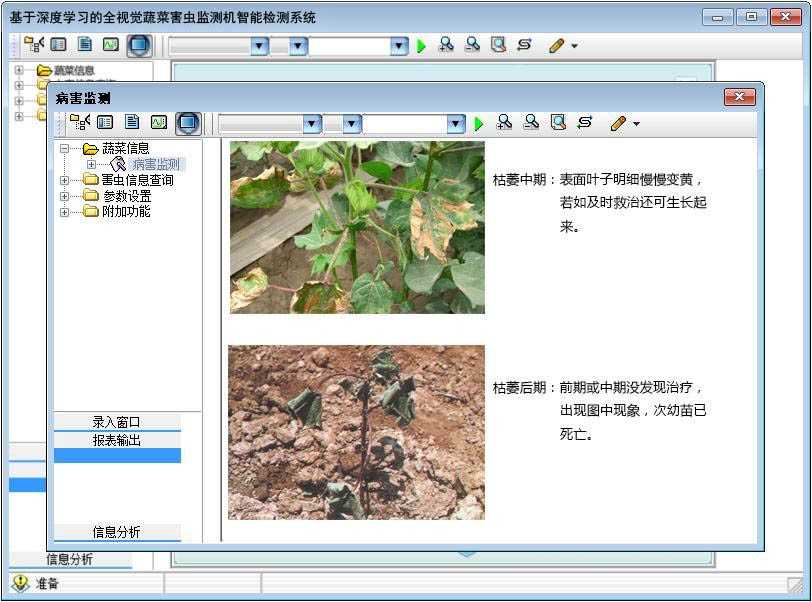The height and width of the screenshot is (602, 812).
Task: Open the pencil tool dropdown arrow in 病害监测 toolbar
Action: pos(636,125)
